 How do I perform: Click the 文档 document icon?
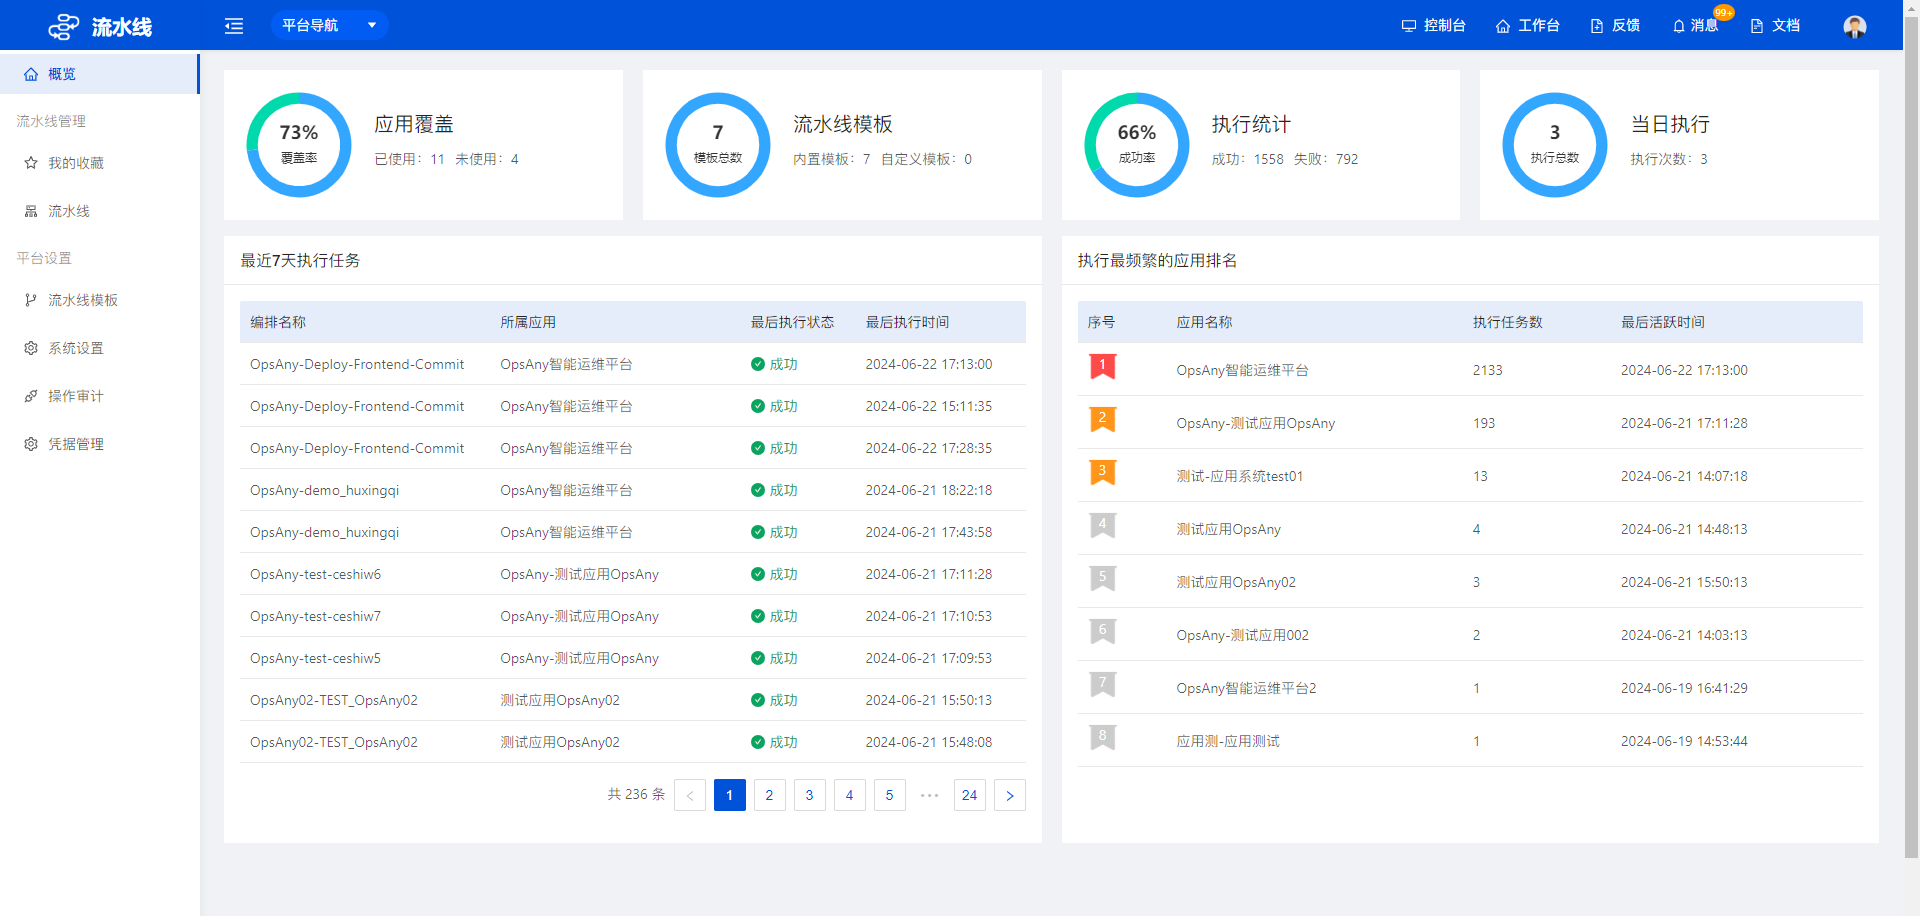click(1757, 26)
